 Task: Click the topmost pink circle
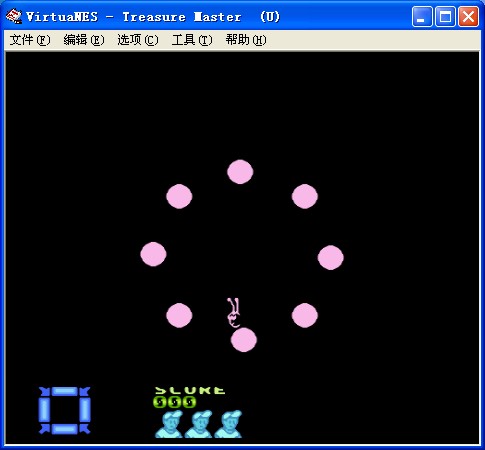(240, 172)
